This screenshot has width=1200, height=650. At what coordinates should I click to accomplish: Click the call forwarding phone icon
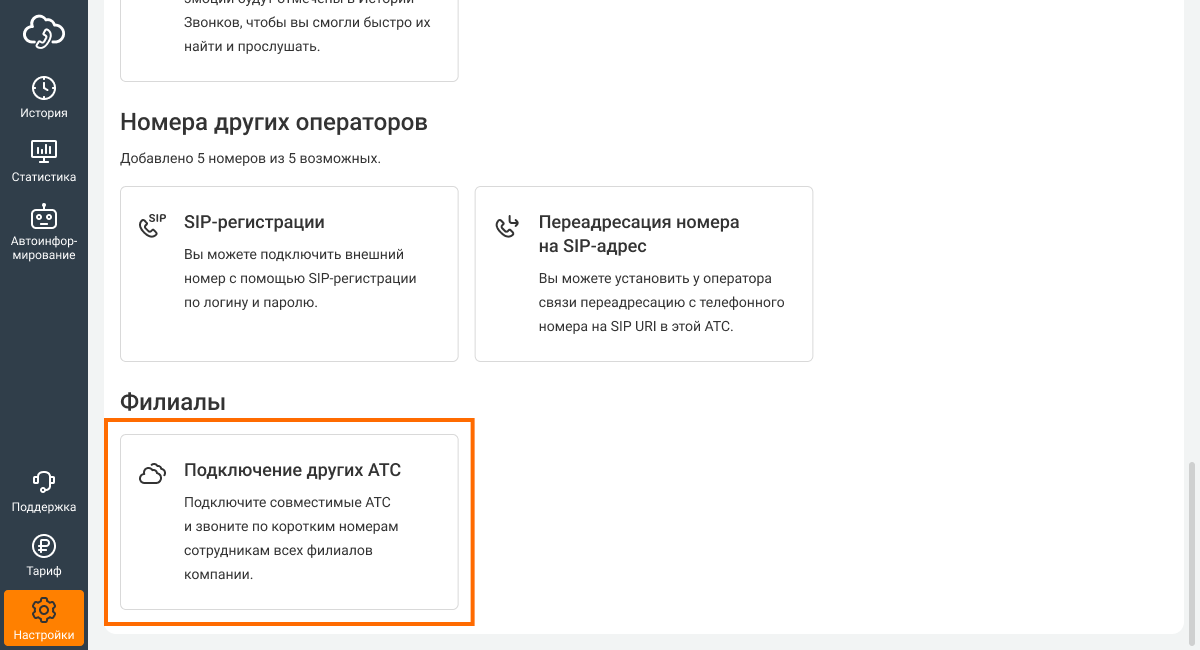pyautogui.click(x=507, y=226)
